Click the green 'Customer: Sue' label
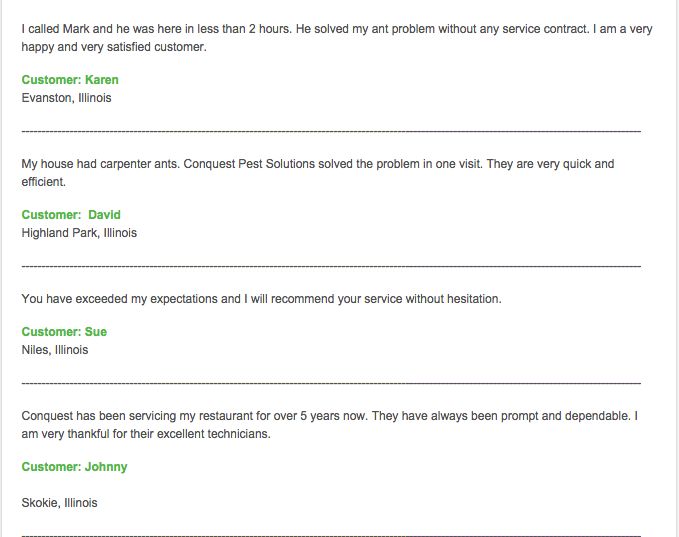The image size is (679, 537). [x=64, y=332]
